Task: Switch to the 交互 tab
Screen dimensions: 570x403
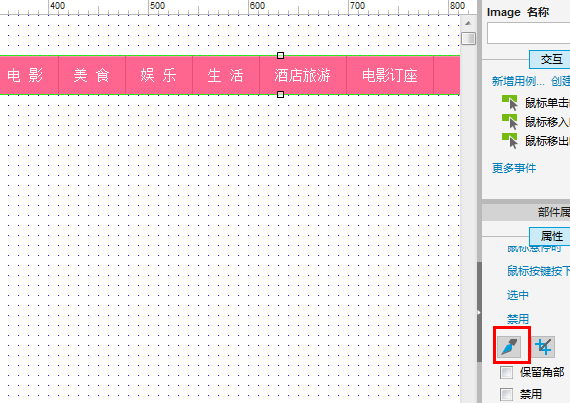Action: [550, 59]
